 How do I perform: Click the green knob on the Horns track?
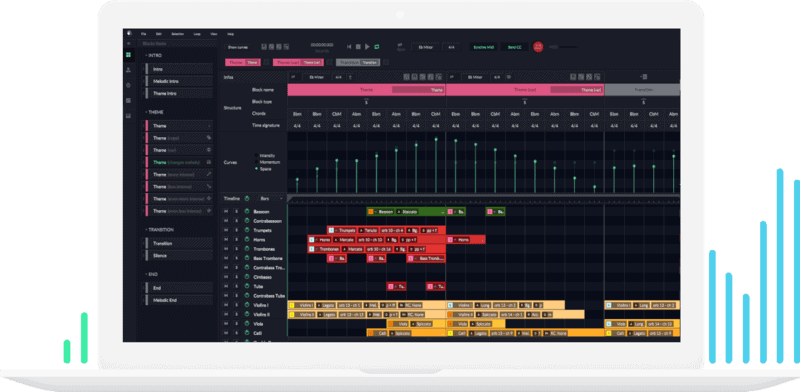tap(246, 239)
